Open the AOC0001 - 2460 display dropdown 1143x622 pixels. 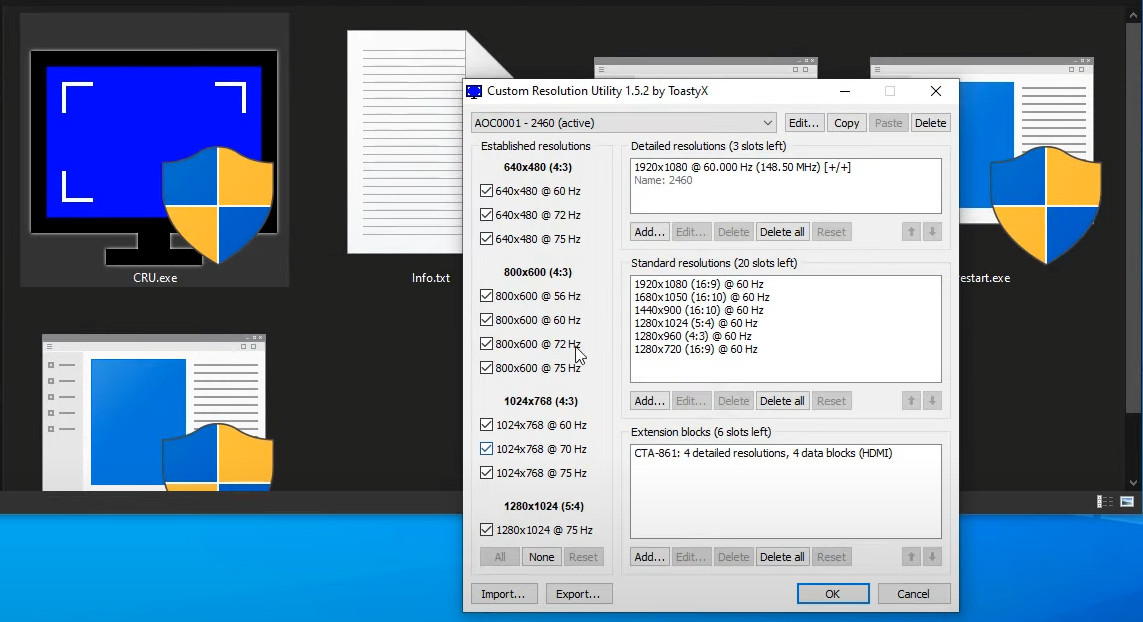623,123
